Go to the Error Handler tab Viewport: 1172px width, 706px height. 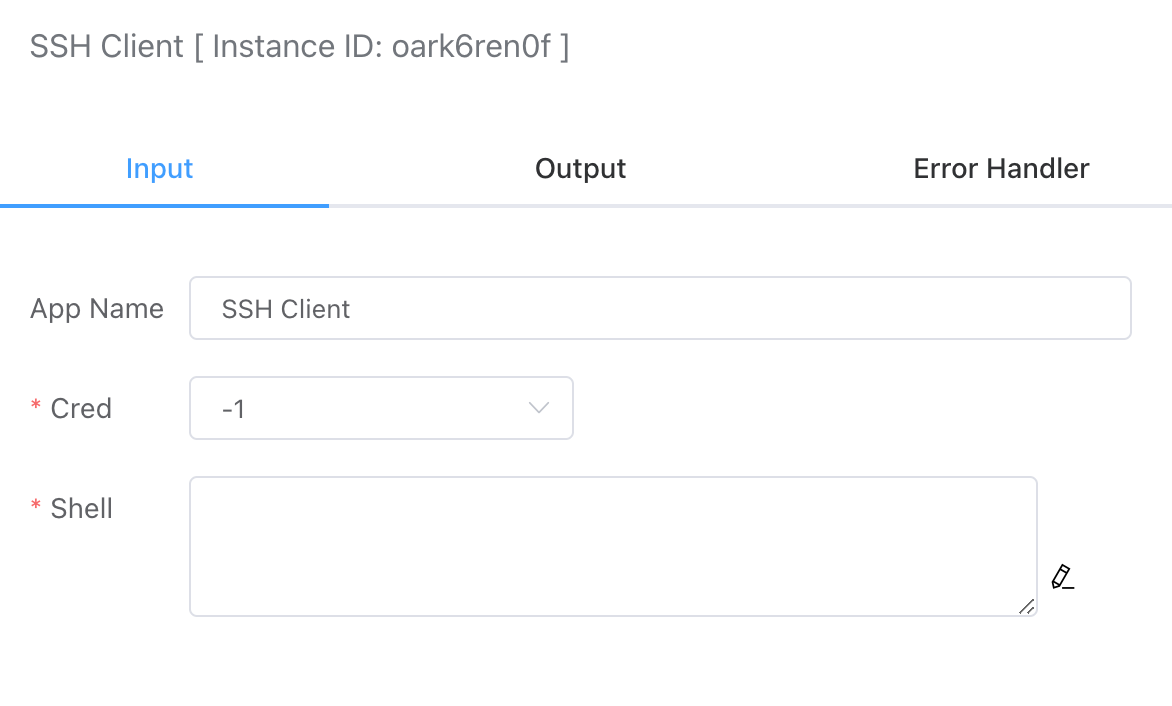point(1001,168)
